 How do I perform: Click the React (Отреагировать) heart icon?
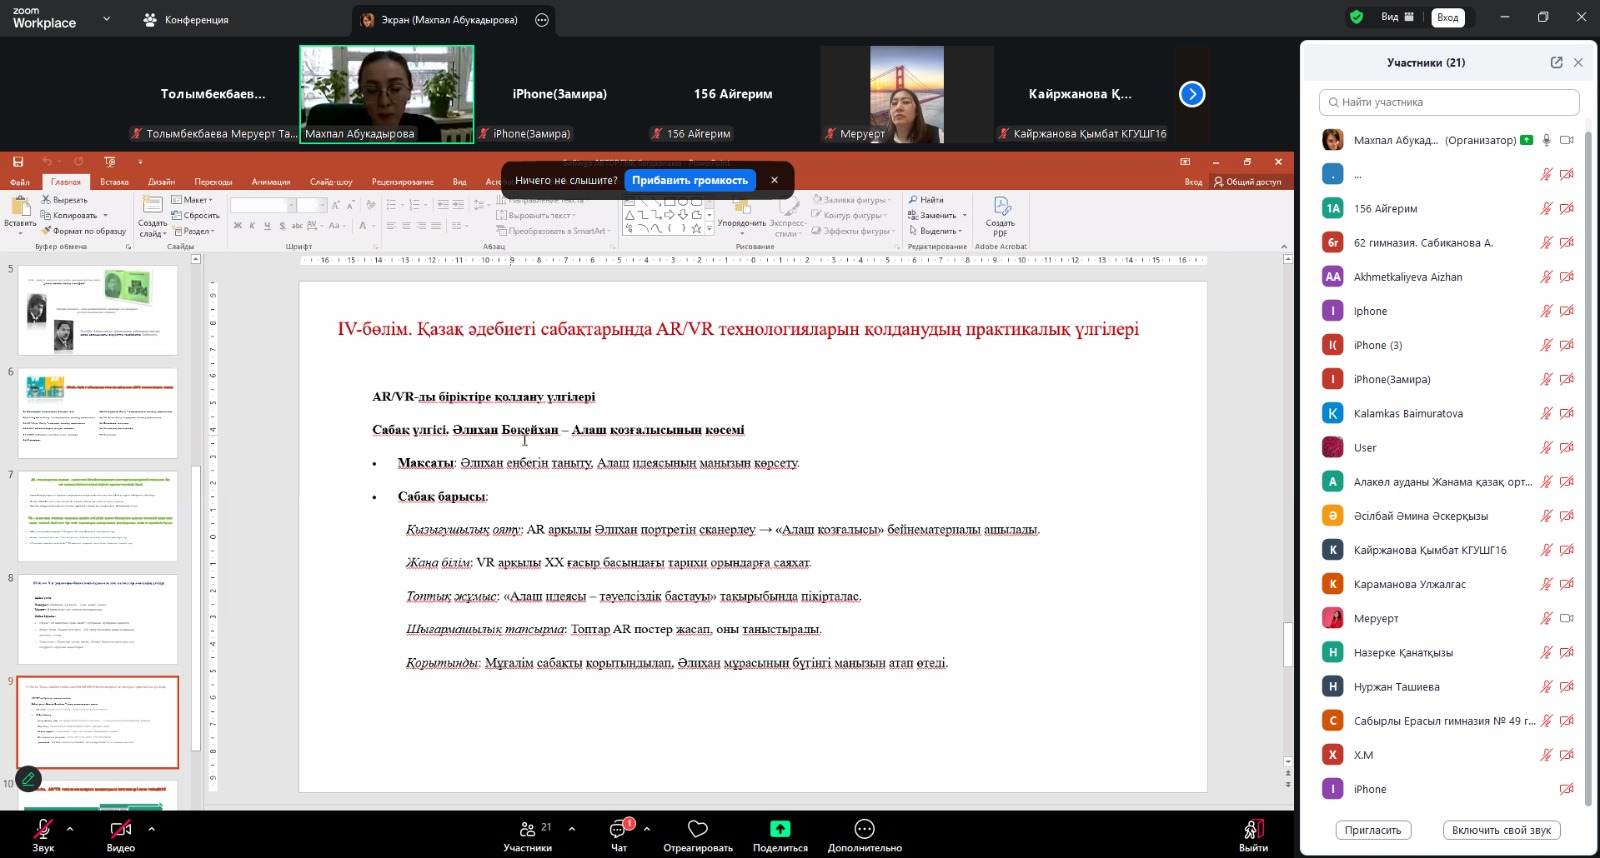pyautogui.click(x=698, y=829)
